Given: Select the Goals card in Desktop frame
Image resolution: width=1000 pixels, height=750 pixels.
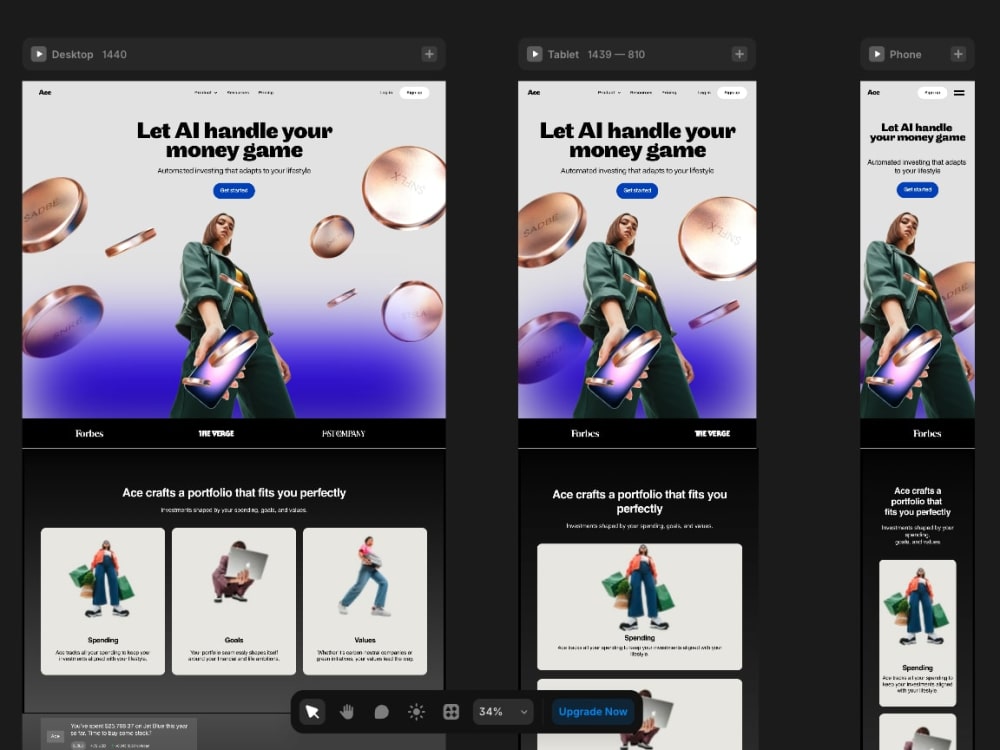Looking at the screenshot, I should point(234,601).
